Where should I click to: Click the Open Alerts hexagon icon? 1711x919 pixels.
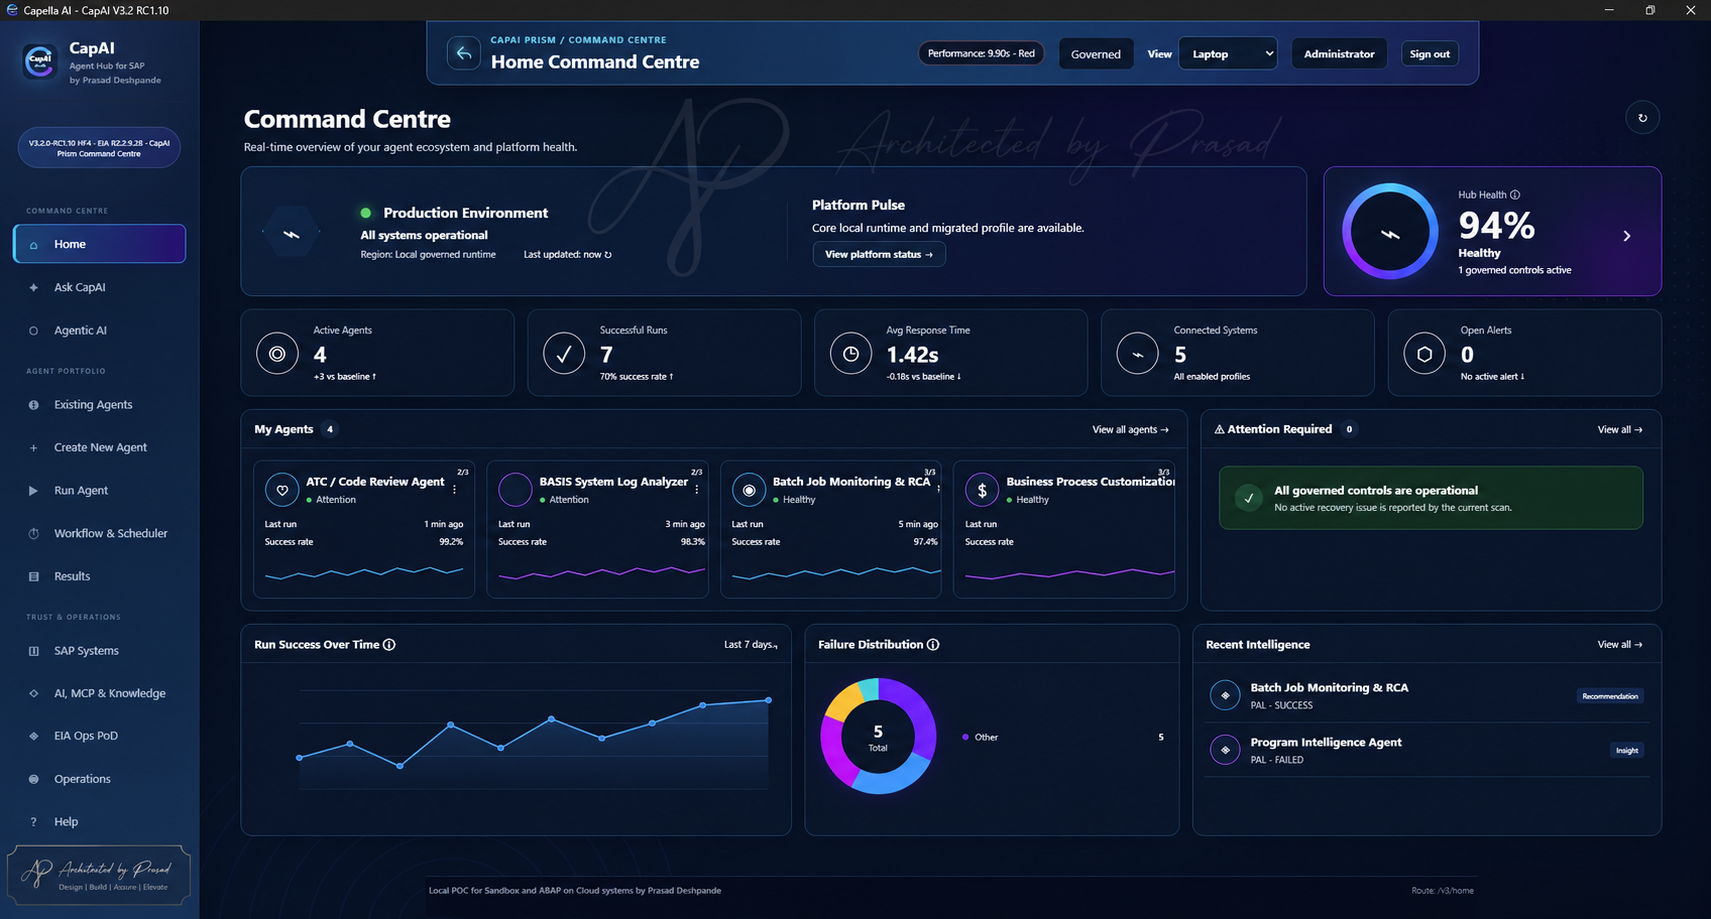pos(1425,354)
